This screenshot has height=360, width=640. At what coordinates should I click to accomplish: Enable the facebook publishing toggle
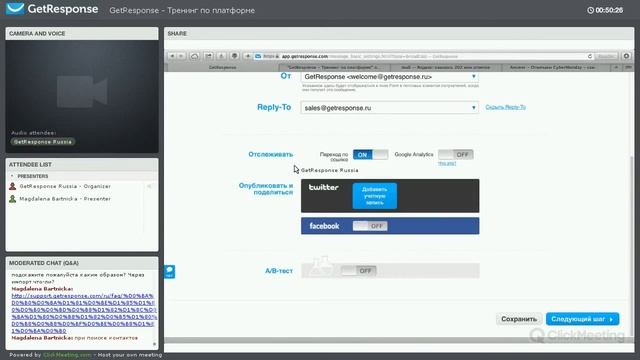(x=370, y=226)
